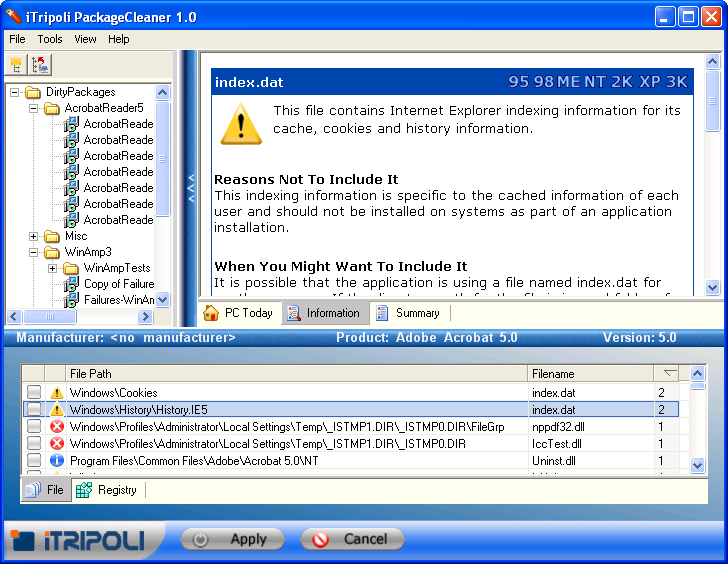The height and width of the screenshot is (564, 728).
Task: Click the iTripoli app icon in title bar
Action: (x=14, y=17)
